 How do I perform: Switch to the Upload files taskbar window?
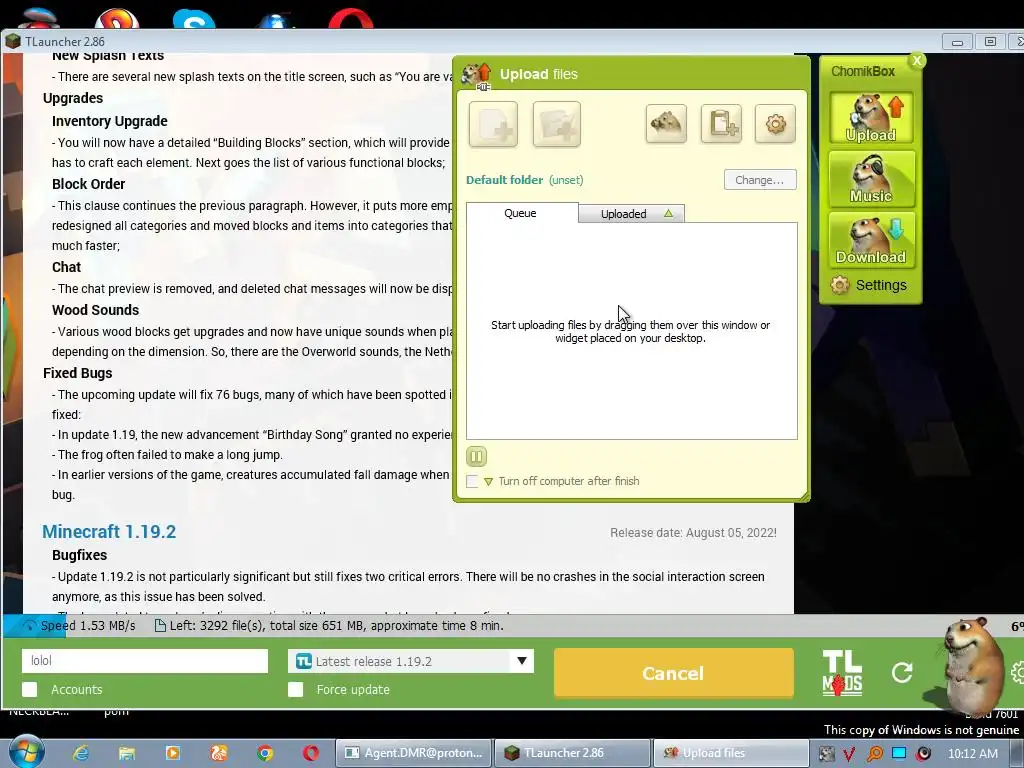click(x=731, y=753)
